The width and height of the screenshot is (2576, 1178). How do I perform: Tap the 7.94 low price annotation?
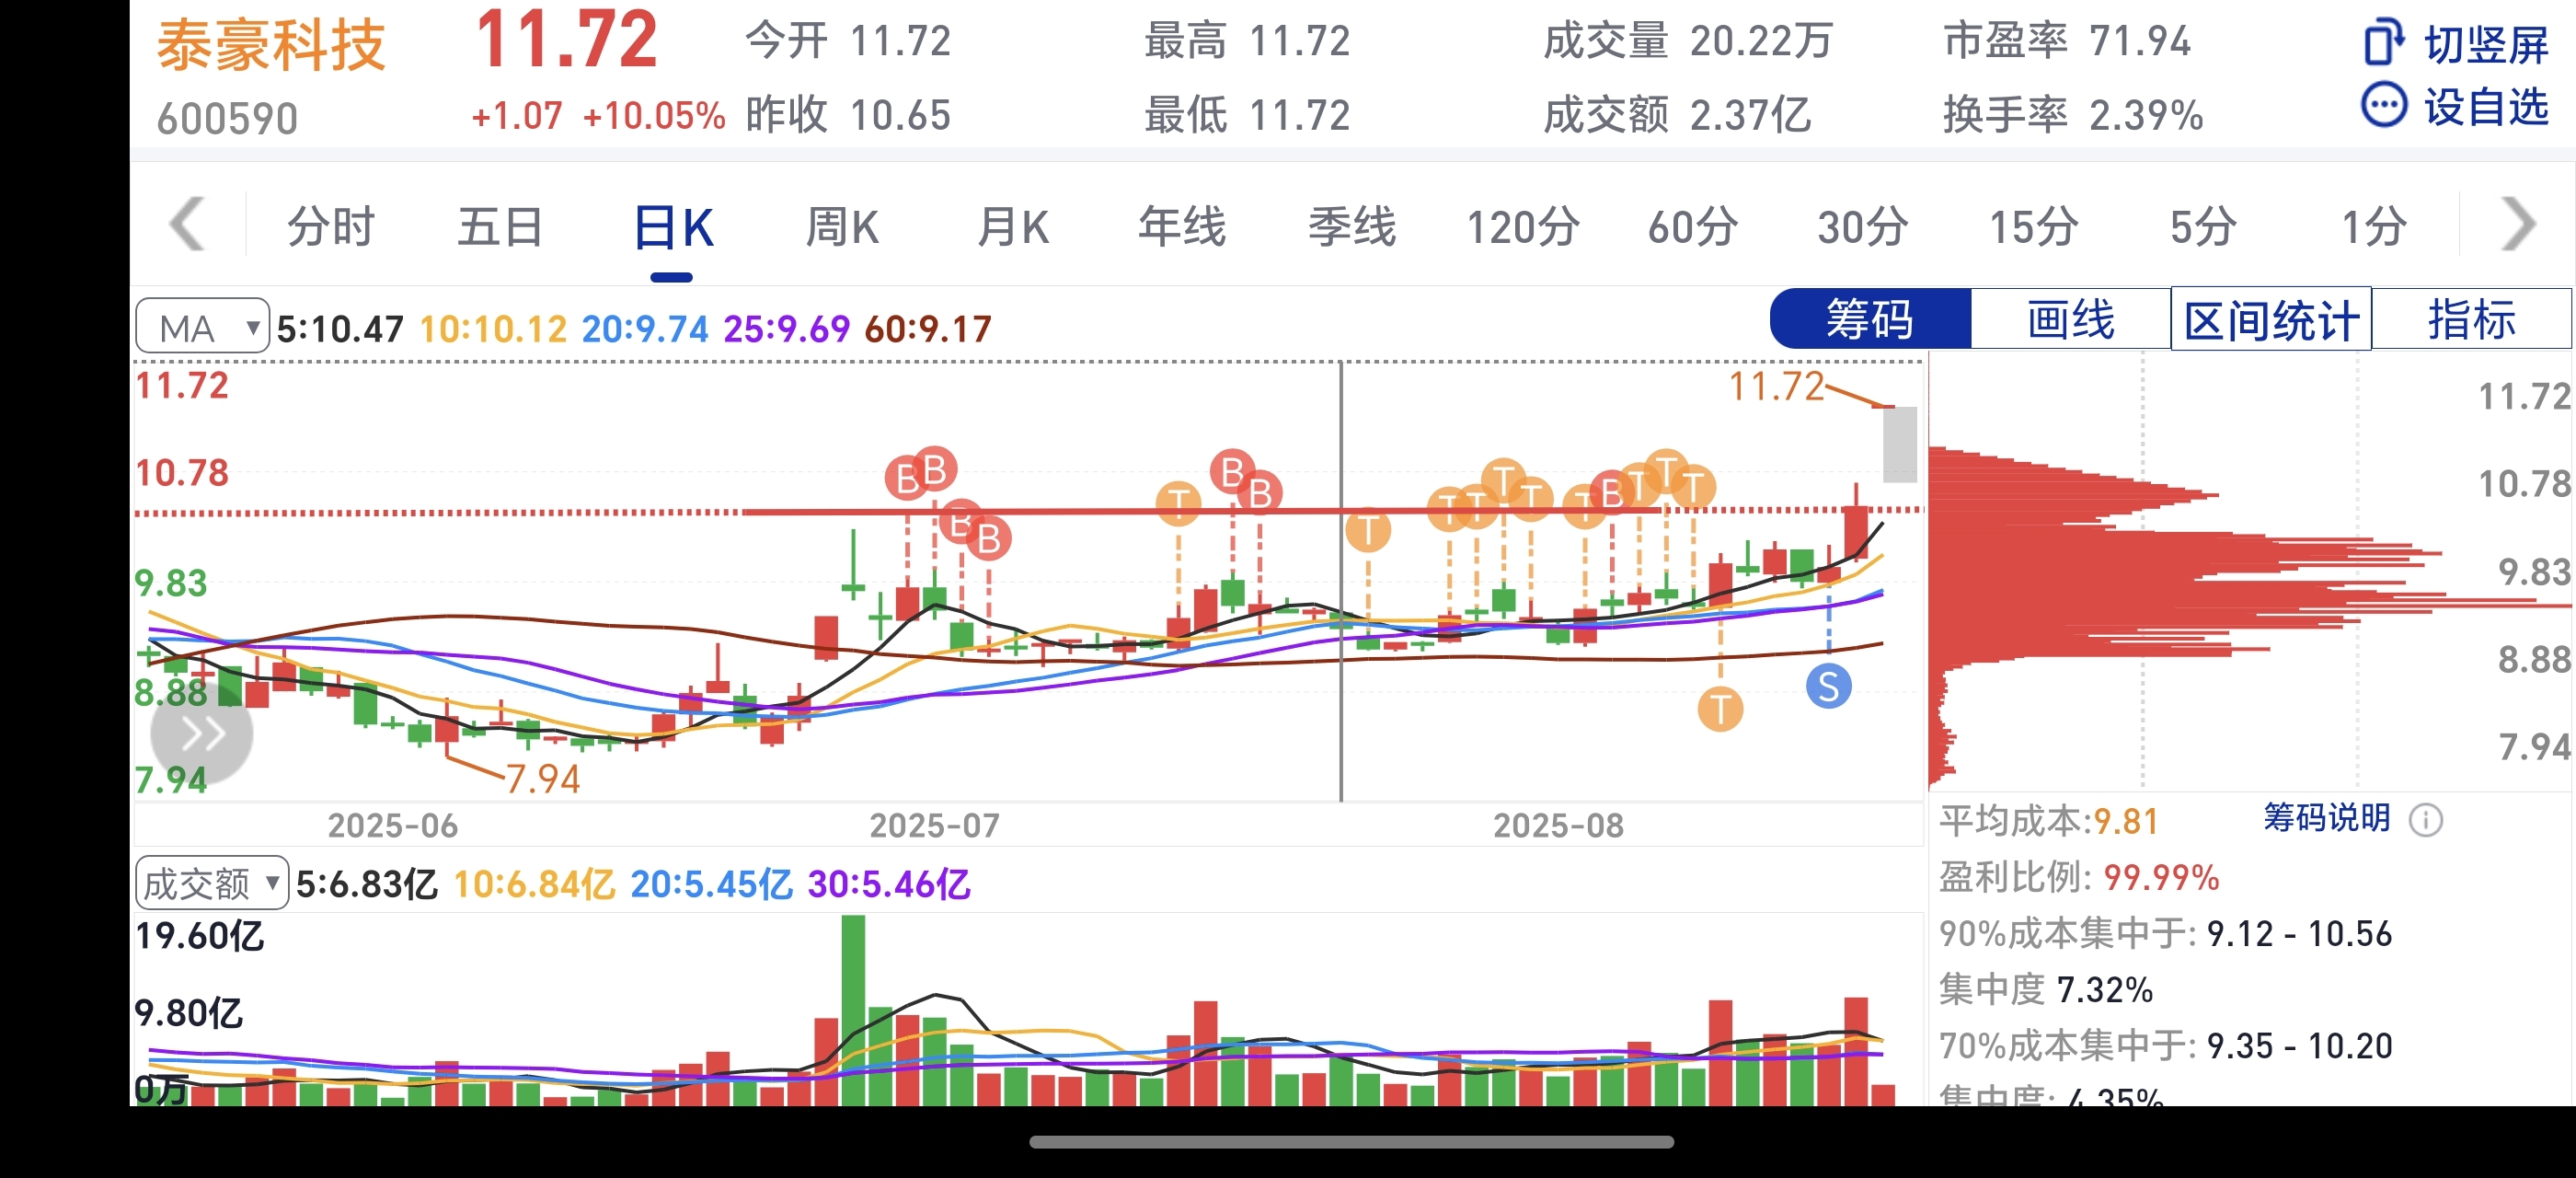(543, 779)
